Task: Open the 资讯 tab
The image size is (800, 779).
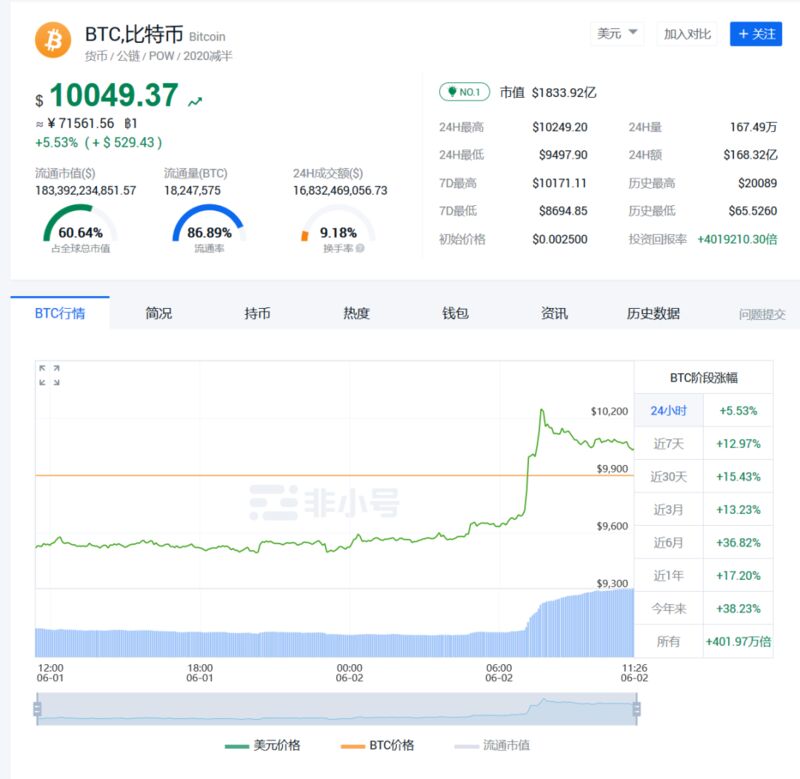Action: tap(554, 313)
